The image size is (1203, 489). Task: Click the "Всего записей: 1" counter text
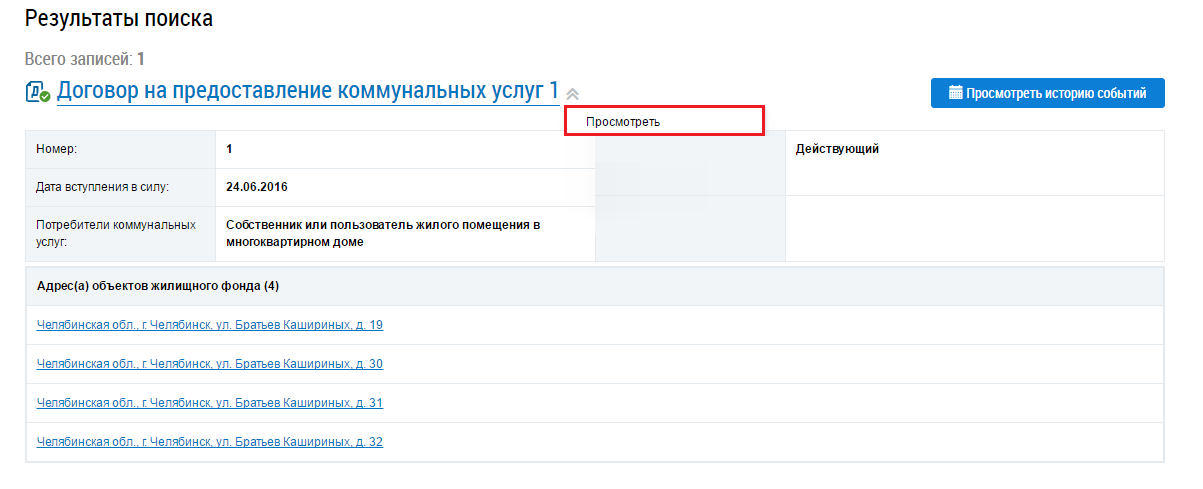click(85, 59)
